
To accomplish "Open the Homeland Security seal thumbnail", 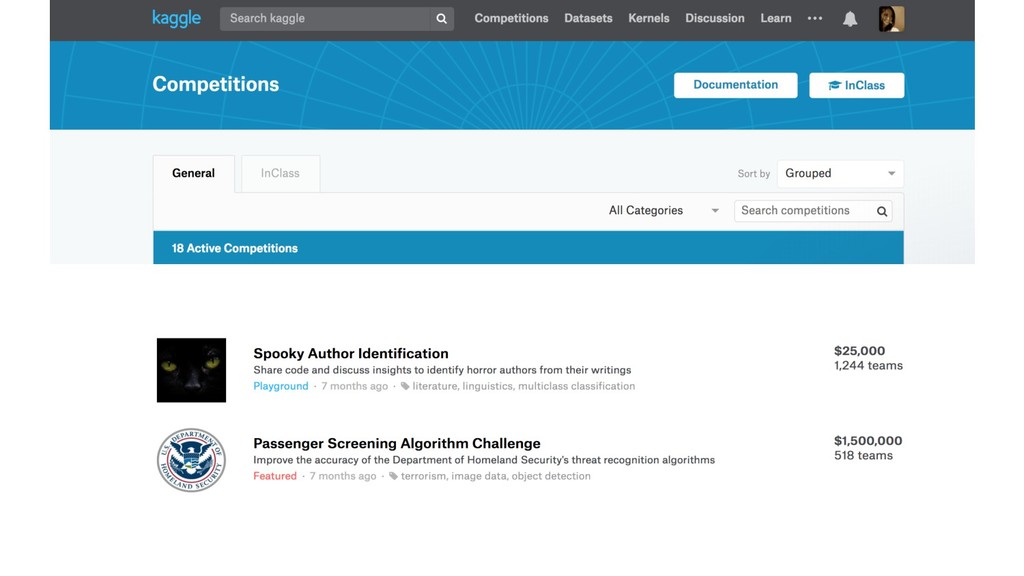I will click(191, 460).
